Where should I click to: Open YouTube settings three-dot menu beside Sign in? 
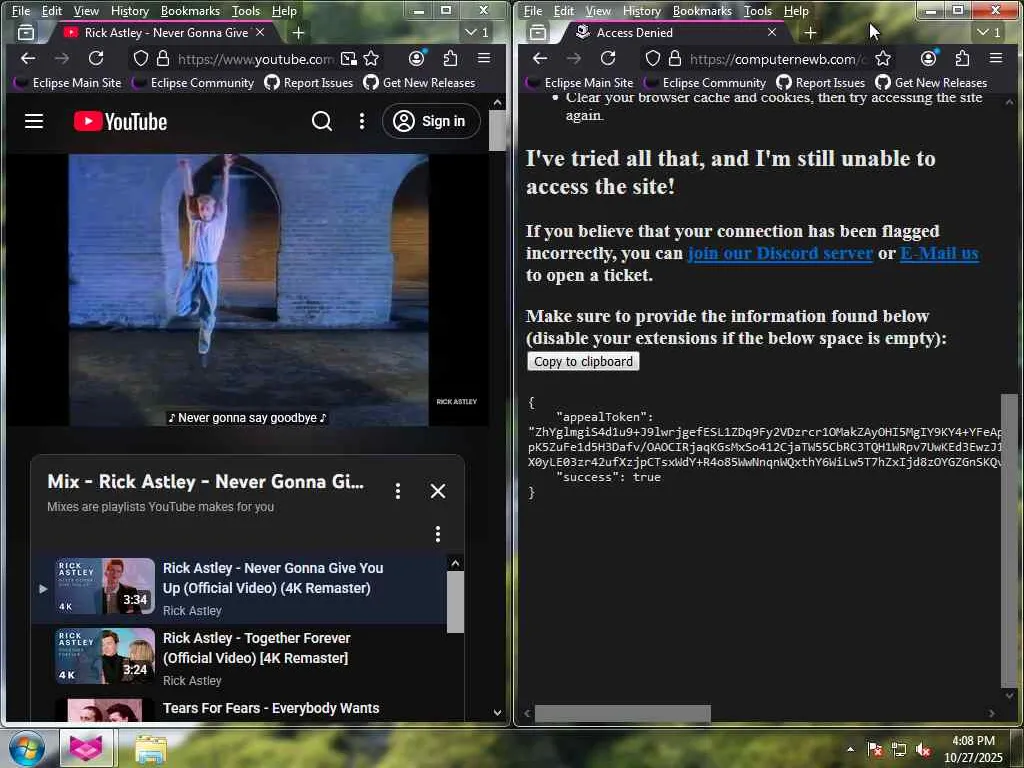pos(362,121)
